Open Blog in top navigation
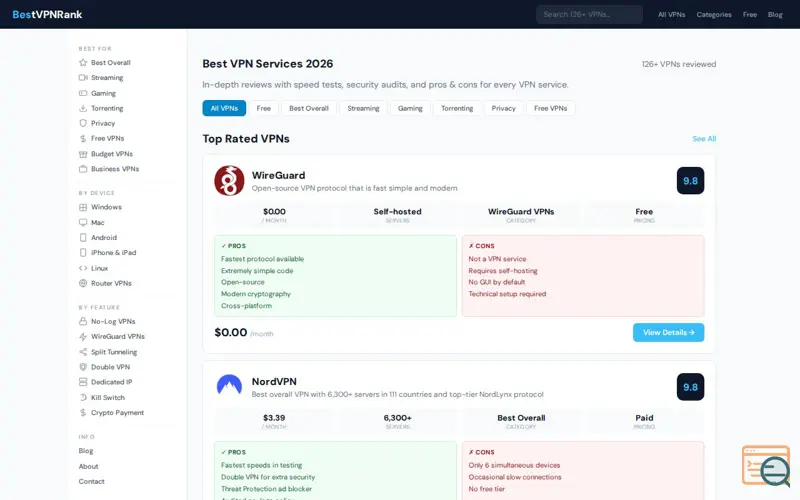The width and height of the screenshot is (800, 500). 775,14
